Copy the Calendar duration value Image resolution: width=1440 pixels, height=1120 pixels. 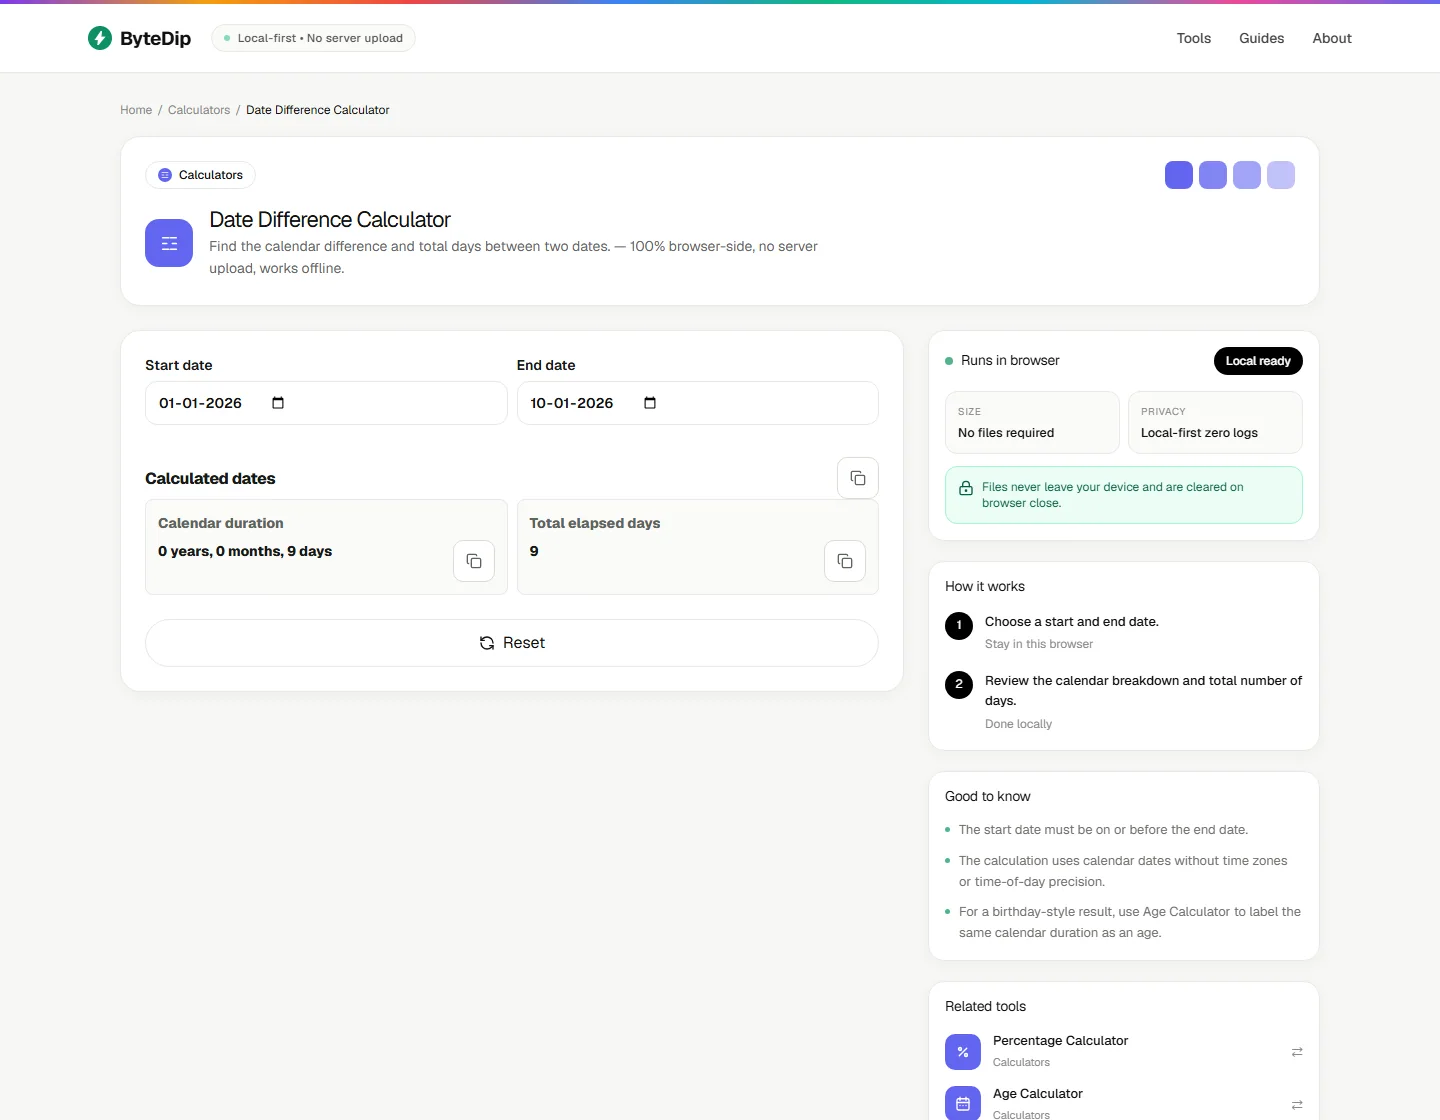point(474,561)
